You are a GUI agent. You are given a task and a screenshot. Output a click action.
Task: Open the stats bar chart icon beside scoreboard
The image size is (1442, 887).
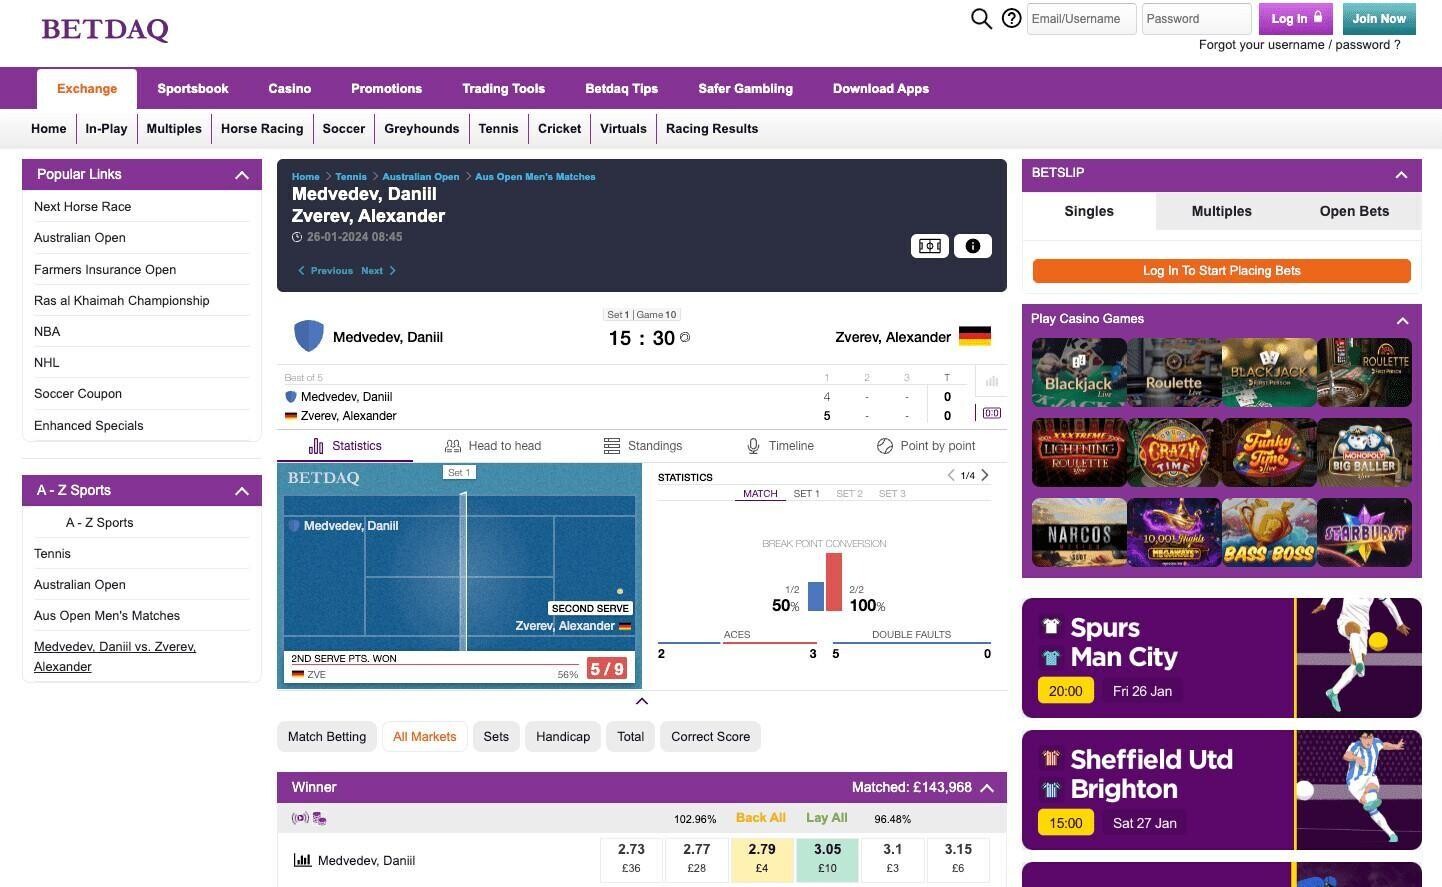tap(992, 381)
